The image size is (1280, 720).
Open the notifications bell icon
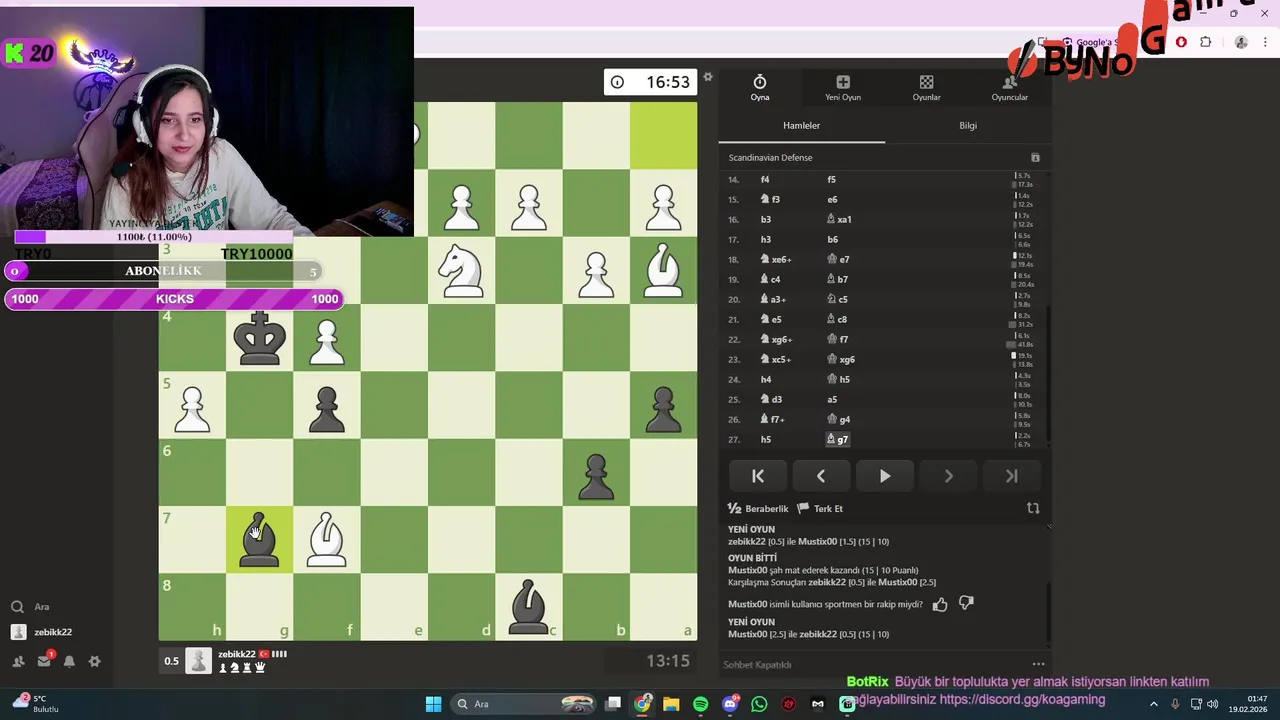(x=69, y=661)
